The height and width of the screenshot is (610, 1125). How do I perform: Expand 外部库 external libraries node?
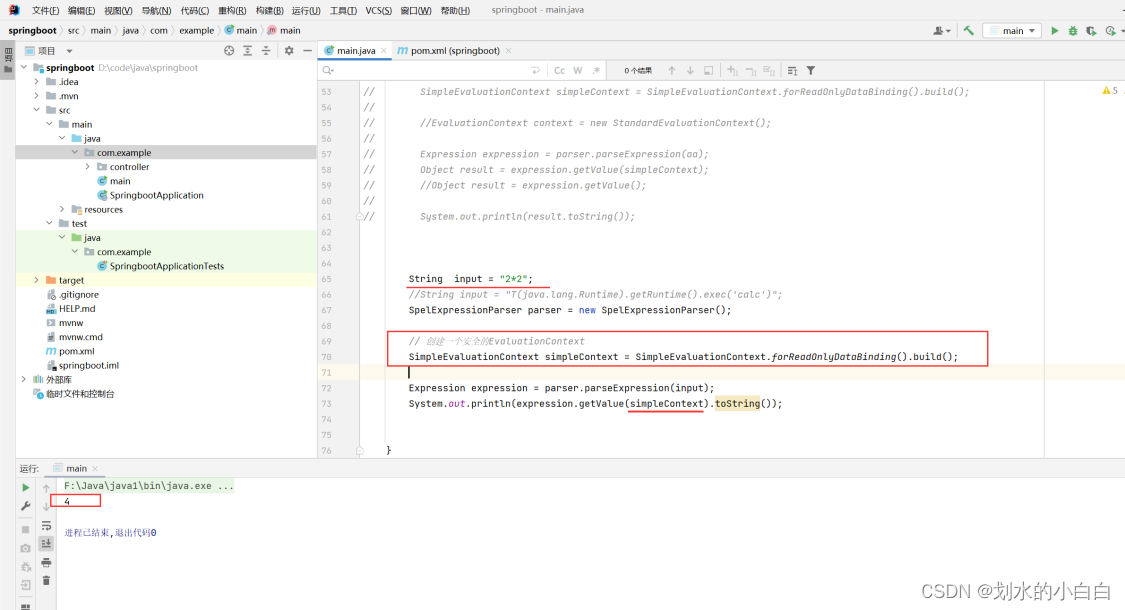click(24, 379)
